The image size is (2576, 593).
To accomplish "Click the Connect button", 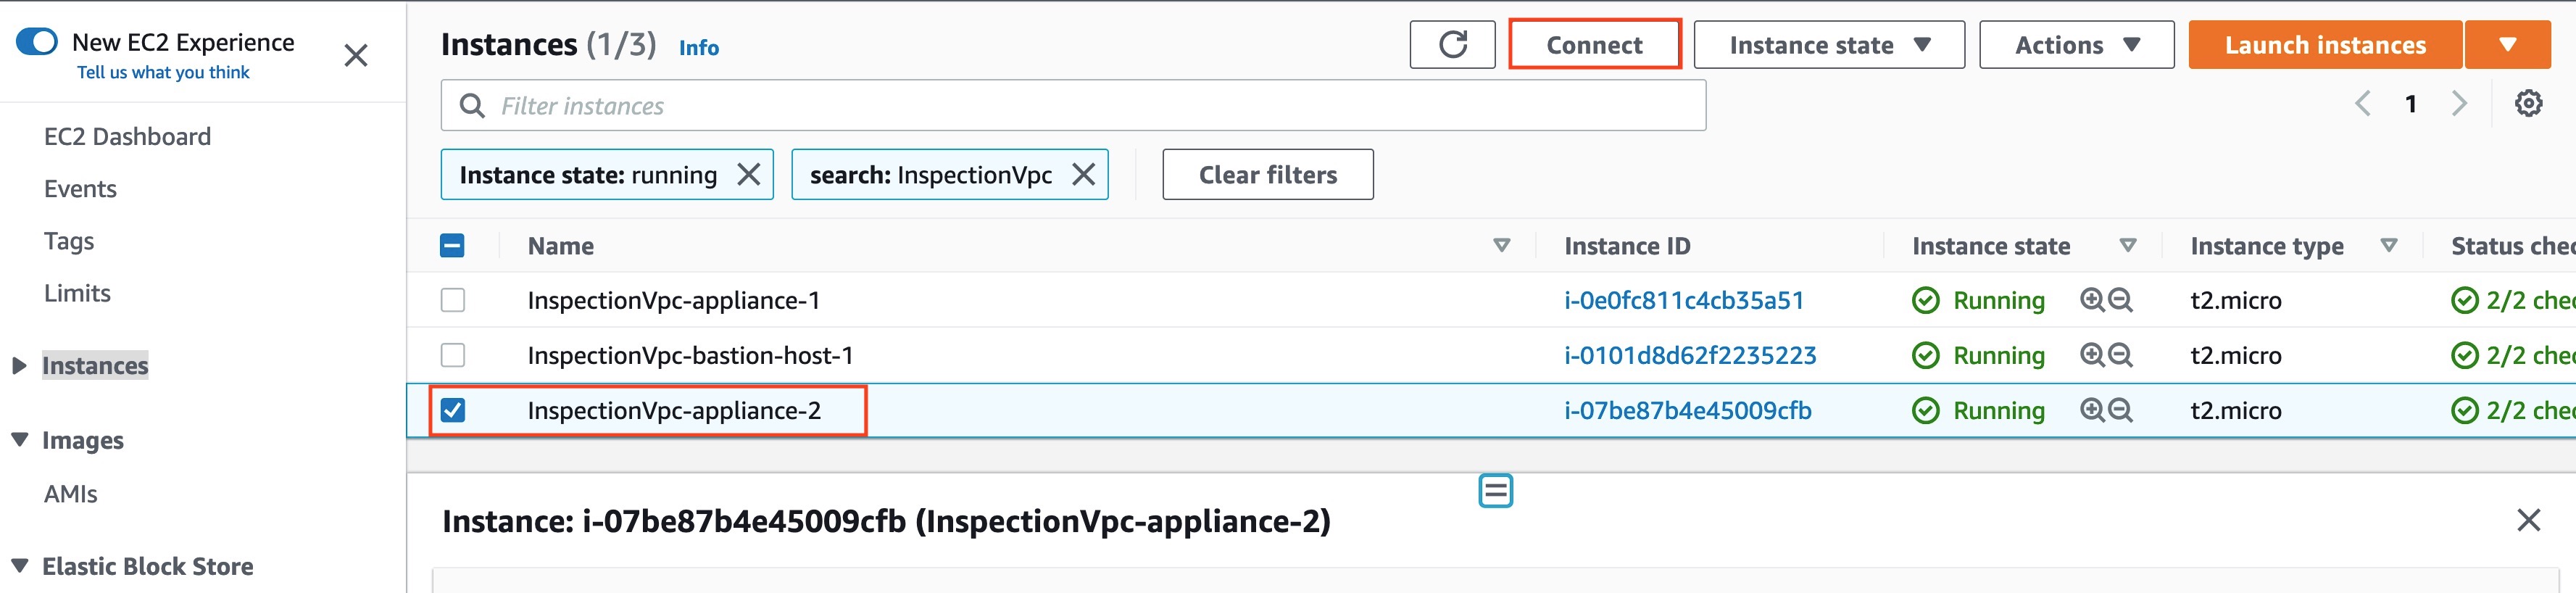I will (x=1594, y=45).
